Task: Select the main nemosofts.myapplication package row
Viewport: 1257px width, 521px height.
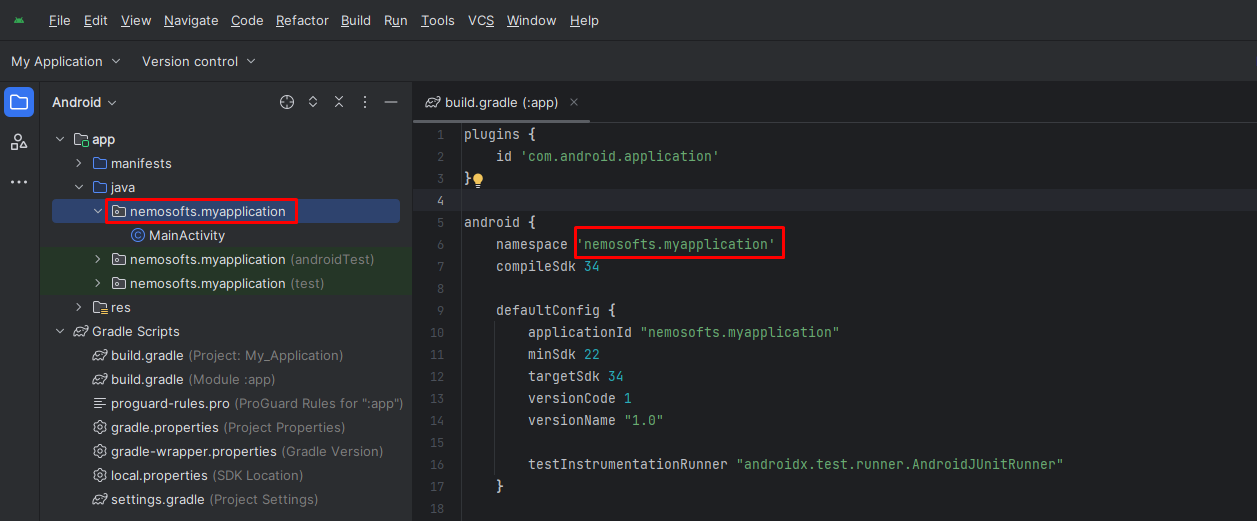Action: point(226,211)
